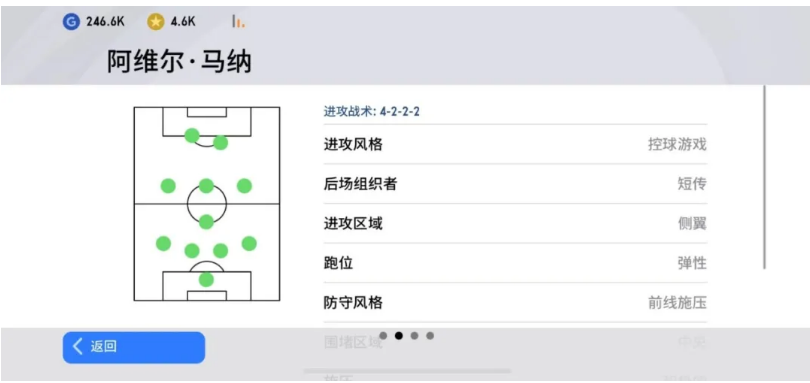Image resolution: width=810 pixels, height=383 pixels.
Task: Tap the 返回 back button
Action: pos(134,347)
